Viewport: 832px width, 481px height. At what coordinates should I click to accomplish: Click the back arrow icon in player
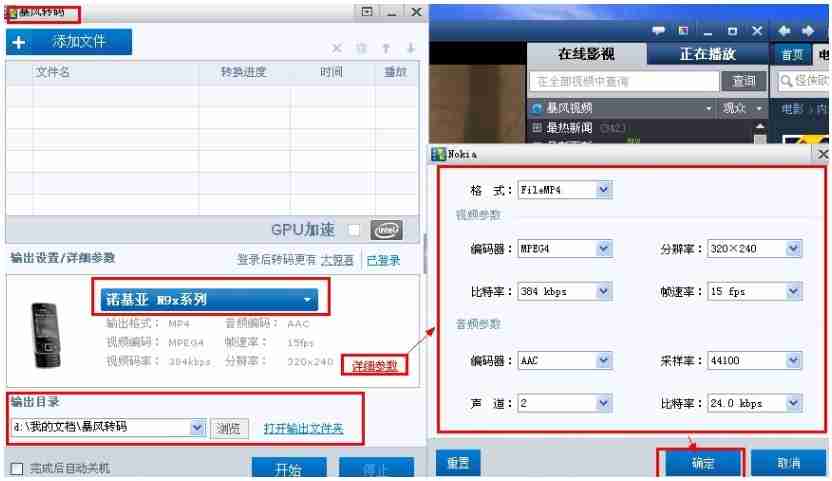[784, 31]
